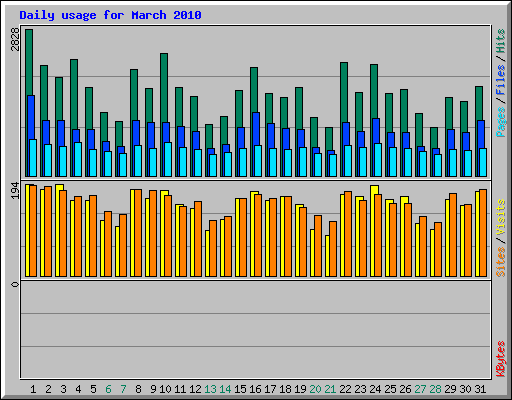Select the cyan Pages bar for day 1

pos(33,158)
